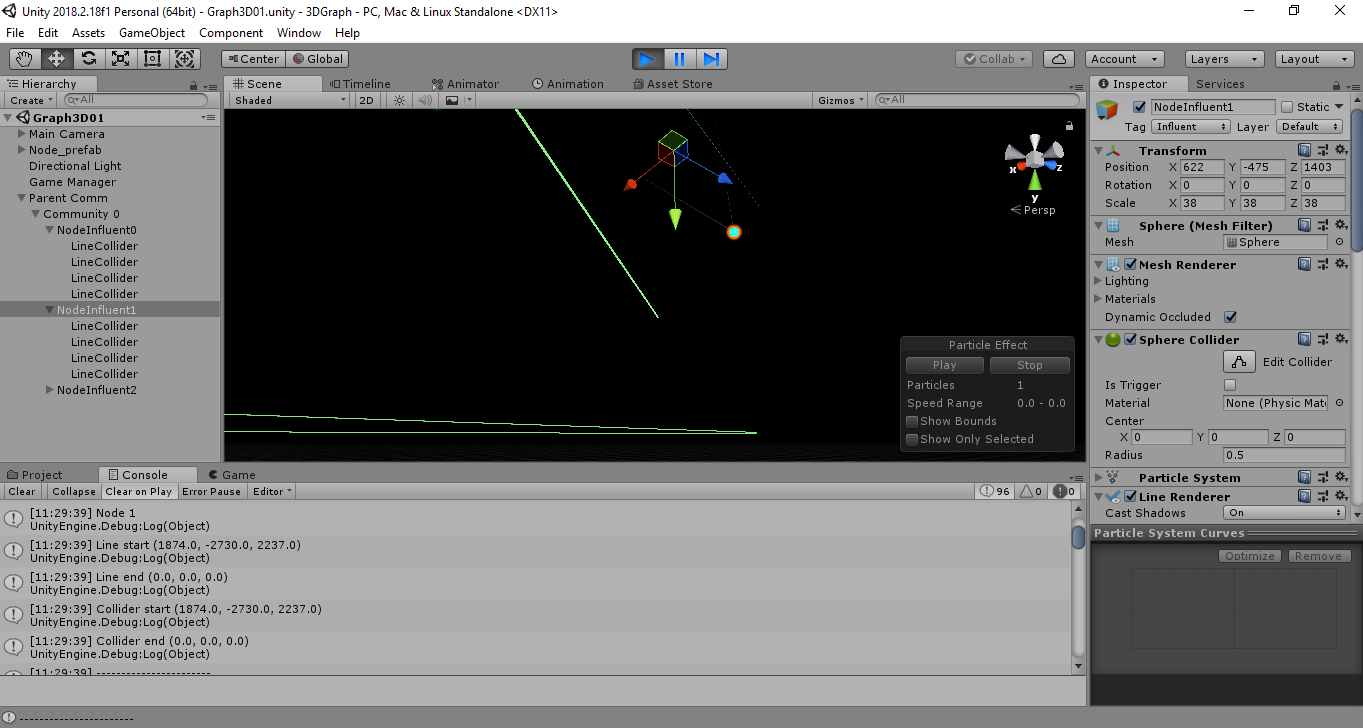
Task: Expand the Lighting section
Action: coord(1099,281)
